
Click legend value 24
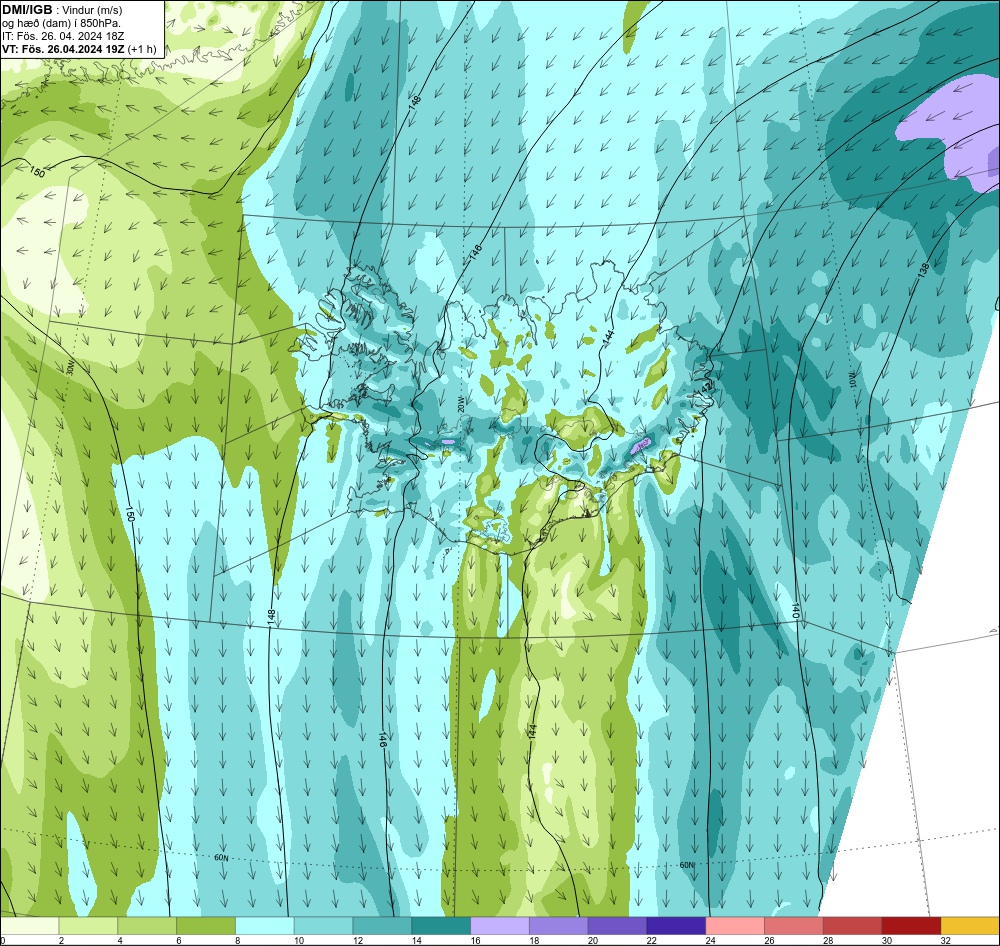710,940
